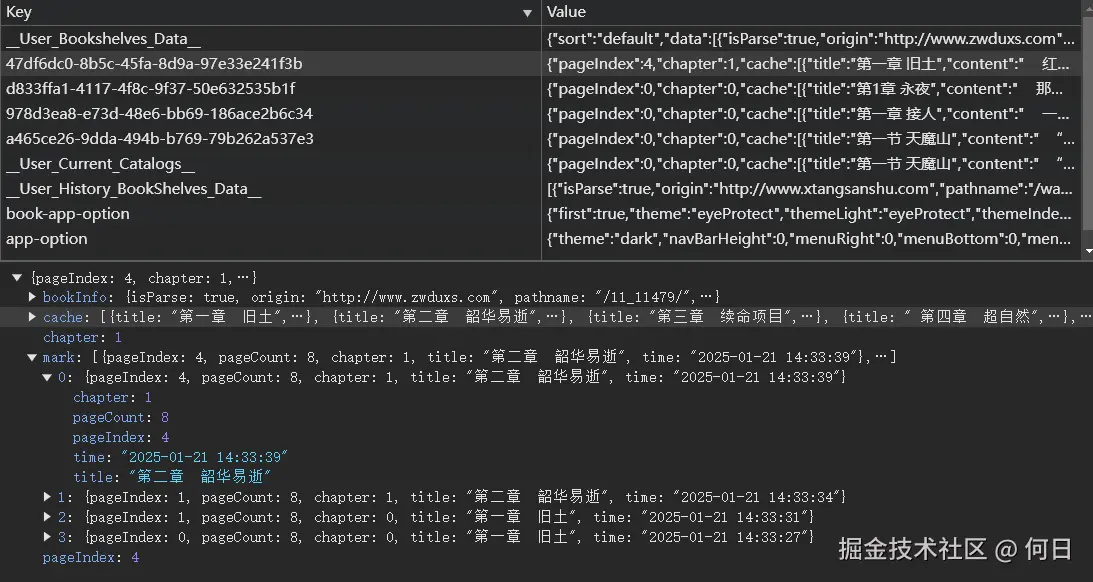Select key d833ffa1-4117-4f8c-9f37-50e632535b1f
Image resolution: width=1093 pixels, height=582 pixels.
pos(150,89)
